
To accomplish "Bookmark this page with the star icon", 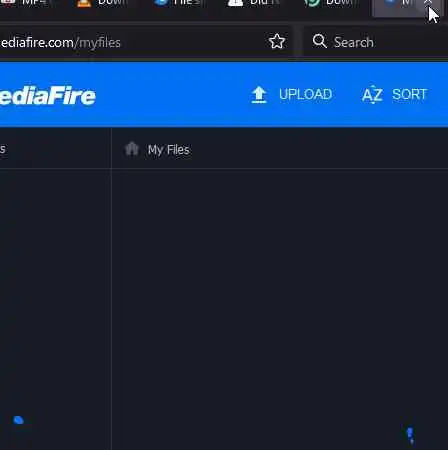I will point(277,42).
